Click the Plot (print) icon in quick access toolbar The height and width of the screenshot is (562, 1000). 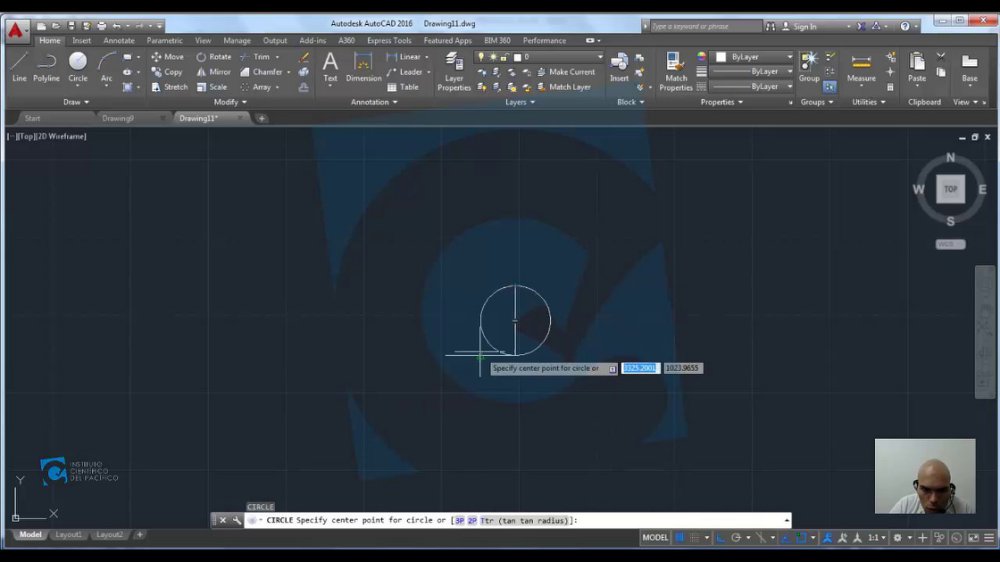(x=101, y=26)
